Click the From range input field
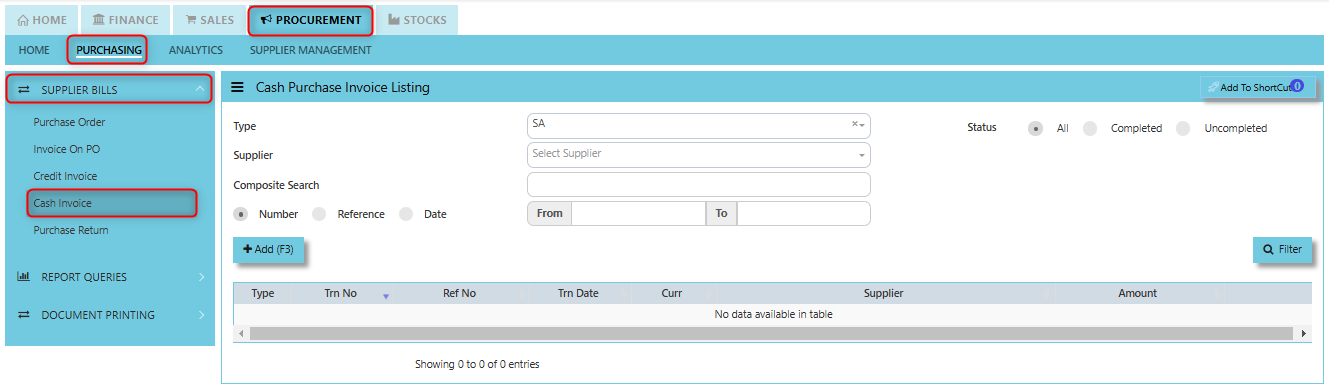The width and height of the screenshot is (1329, 390). coord(638,213)
